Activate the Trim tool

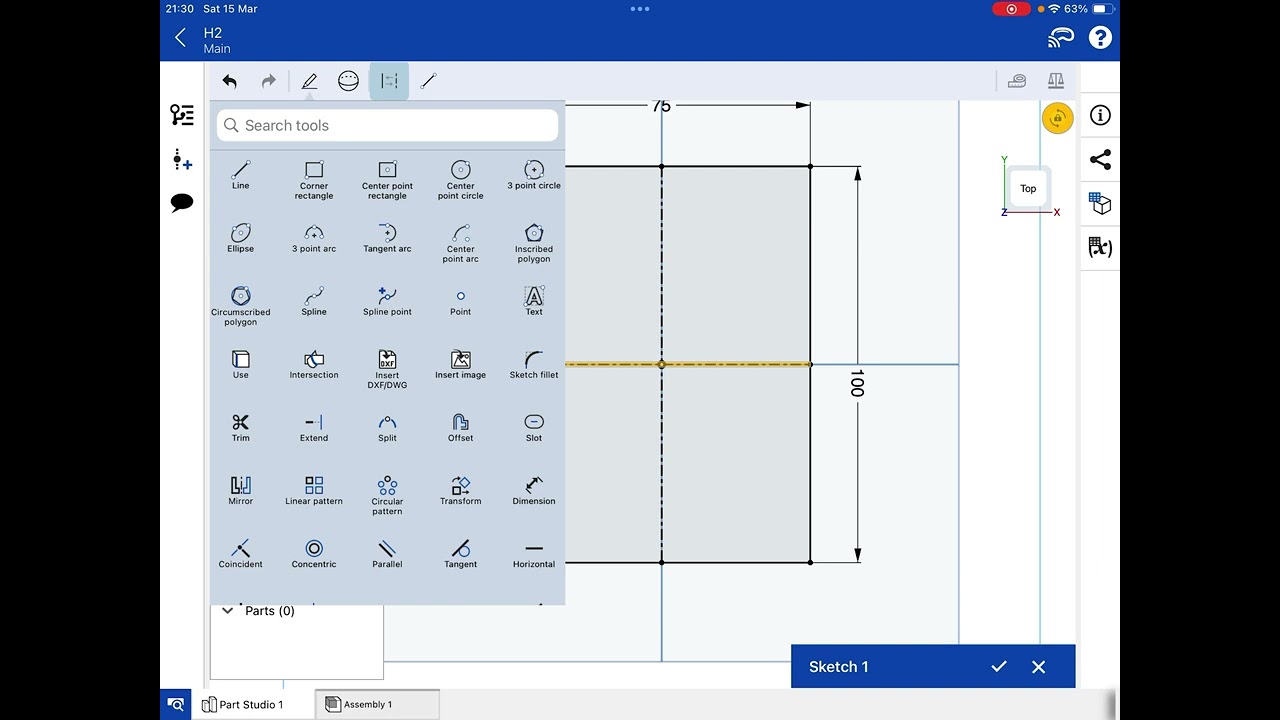tap(241, 427)
